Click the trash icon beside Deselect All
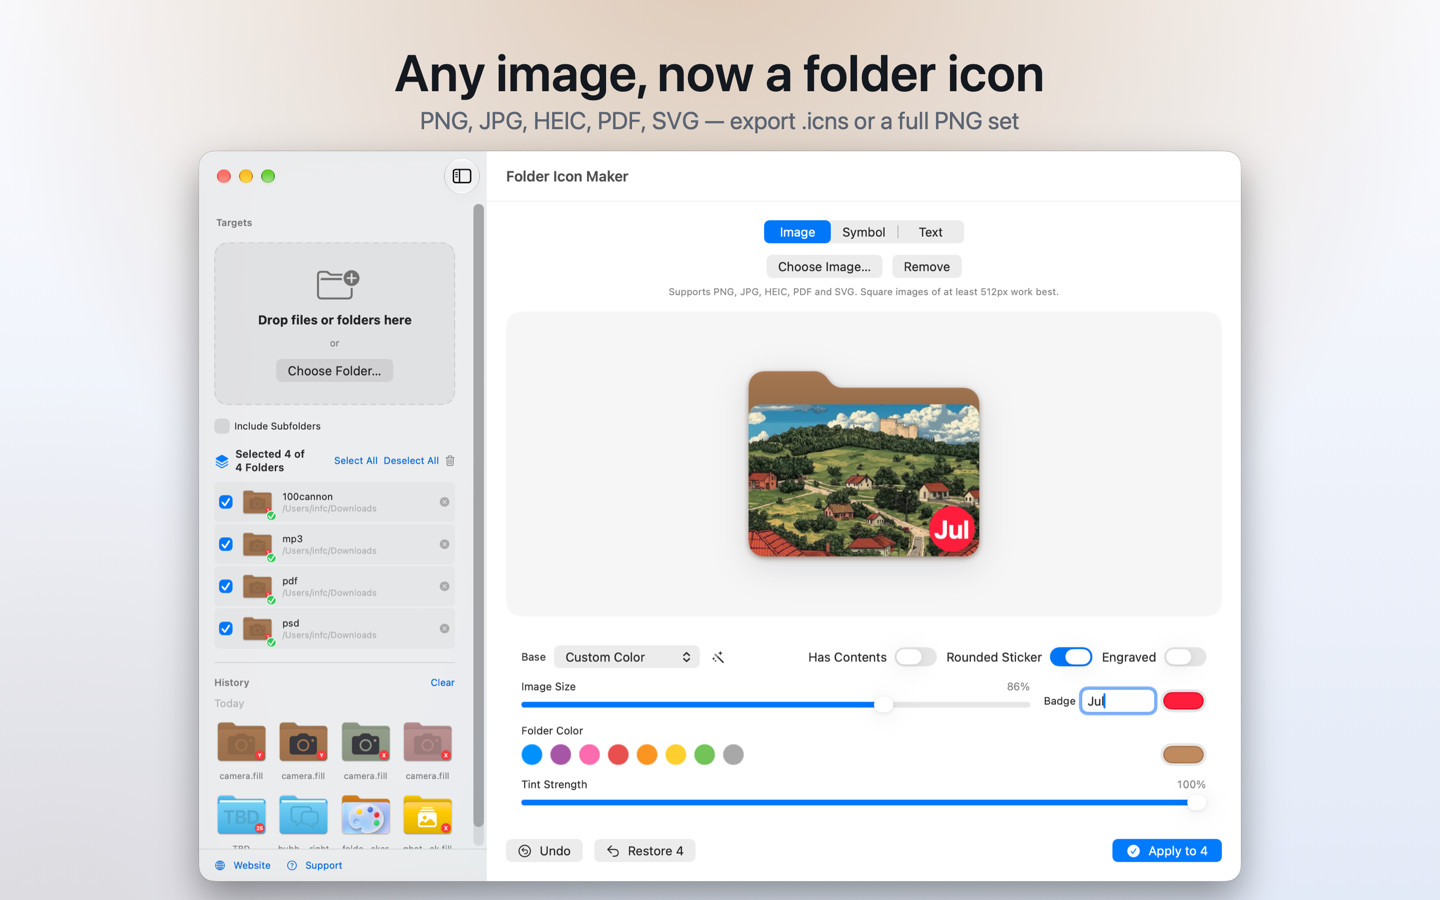This screenshot has width=1440, height=900. coord(450,461)
